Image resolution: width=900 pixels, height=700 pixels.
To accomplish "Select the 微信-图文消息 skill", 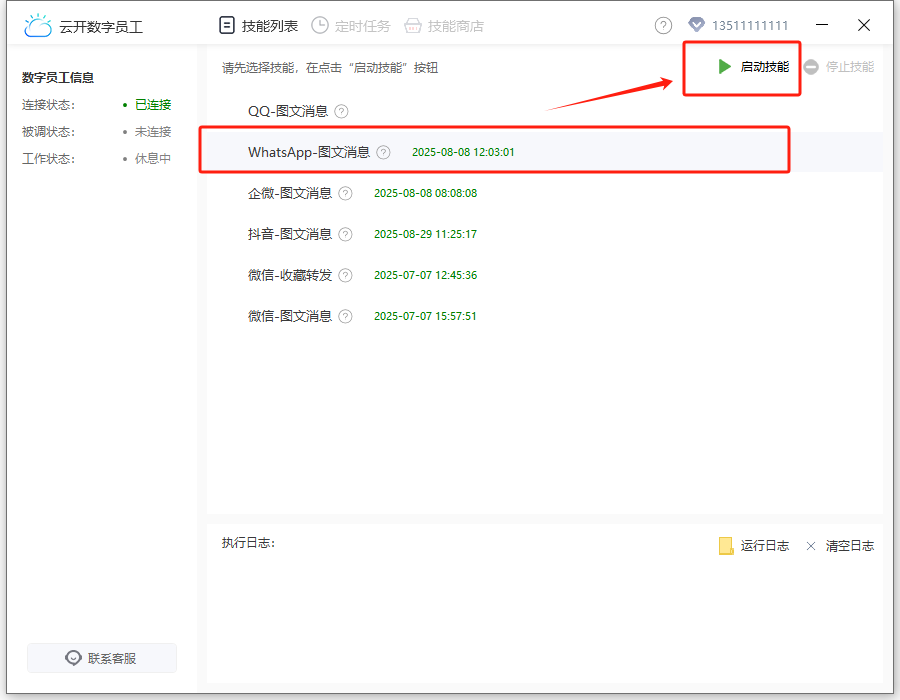I will [x=290, y=316].
